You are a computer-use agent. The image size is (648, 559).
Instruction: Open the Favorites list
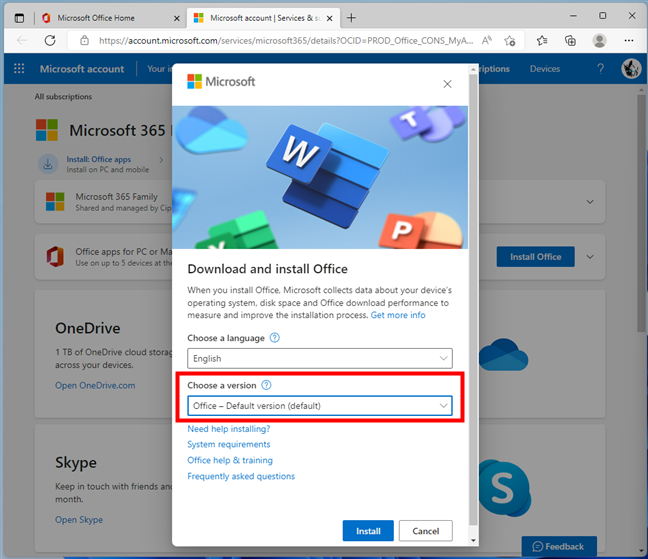542,40
